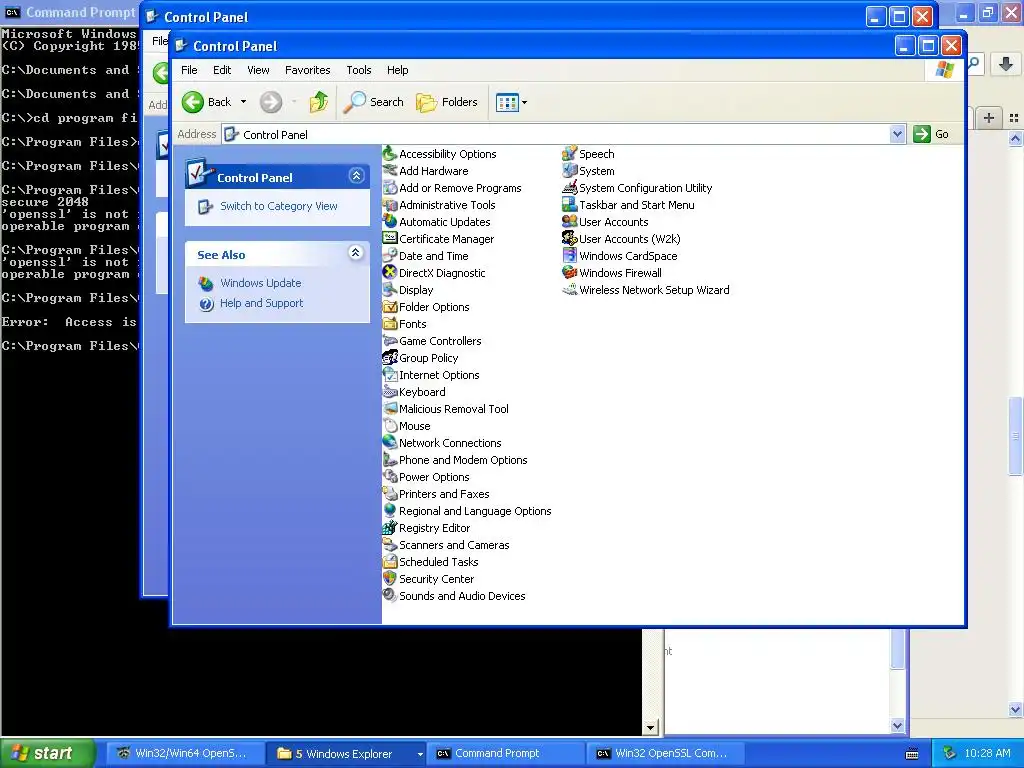Screen dimensions: 1024x768
Task: Open the Security Center icon
Action: (x=390, y=578)
